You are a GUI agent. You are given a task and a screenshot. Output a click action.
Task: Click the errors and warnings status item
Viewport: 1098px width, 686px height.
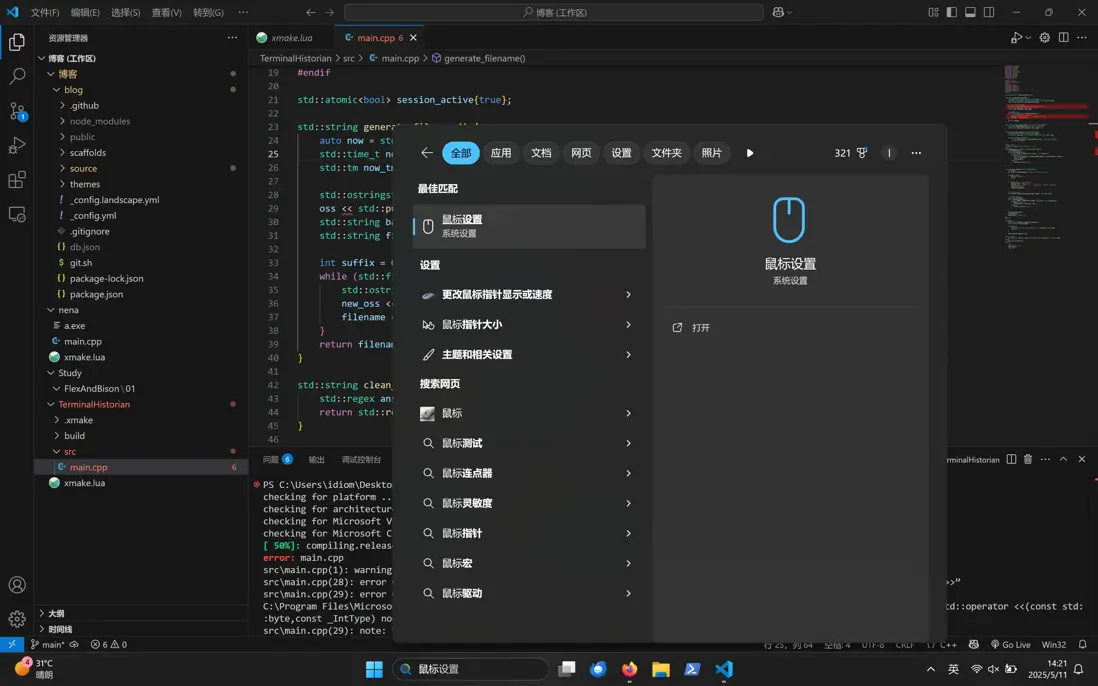pyautogui.click(x=109, y=645)
